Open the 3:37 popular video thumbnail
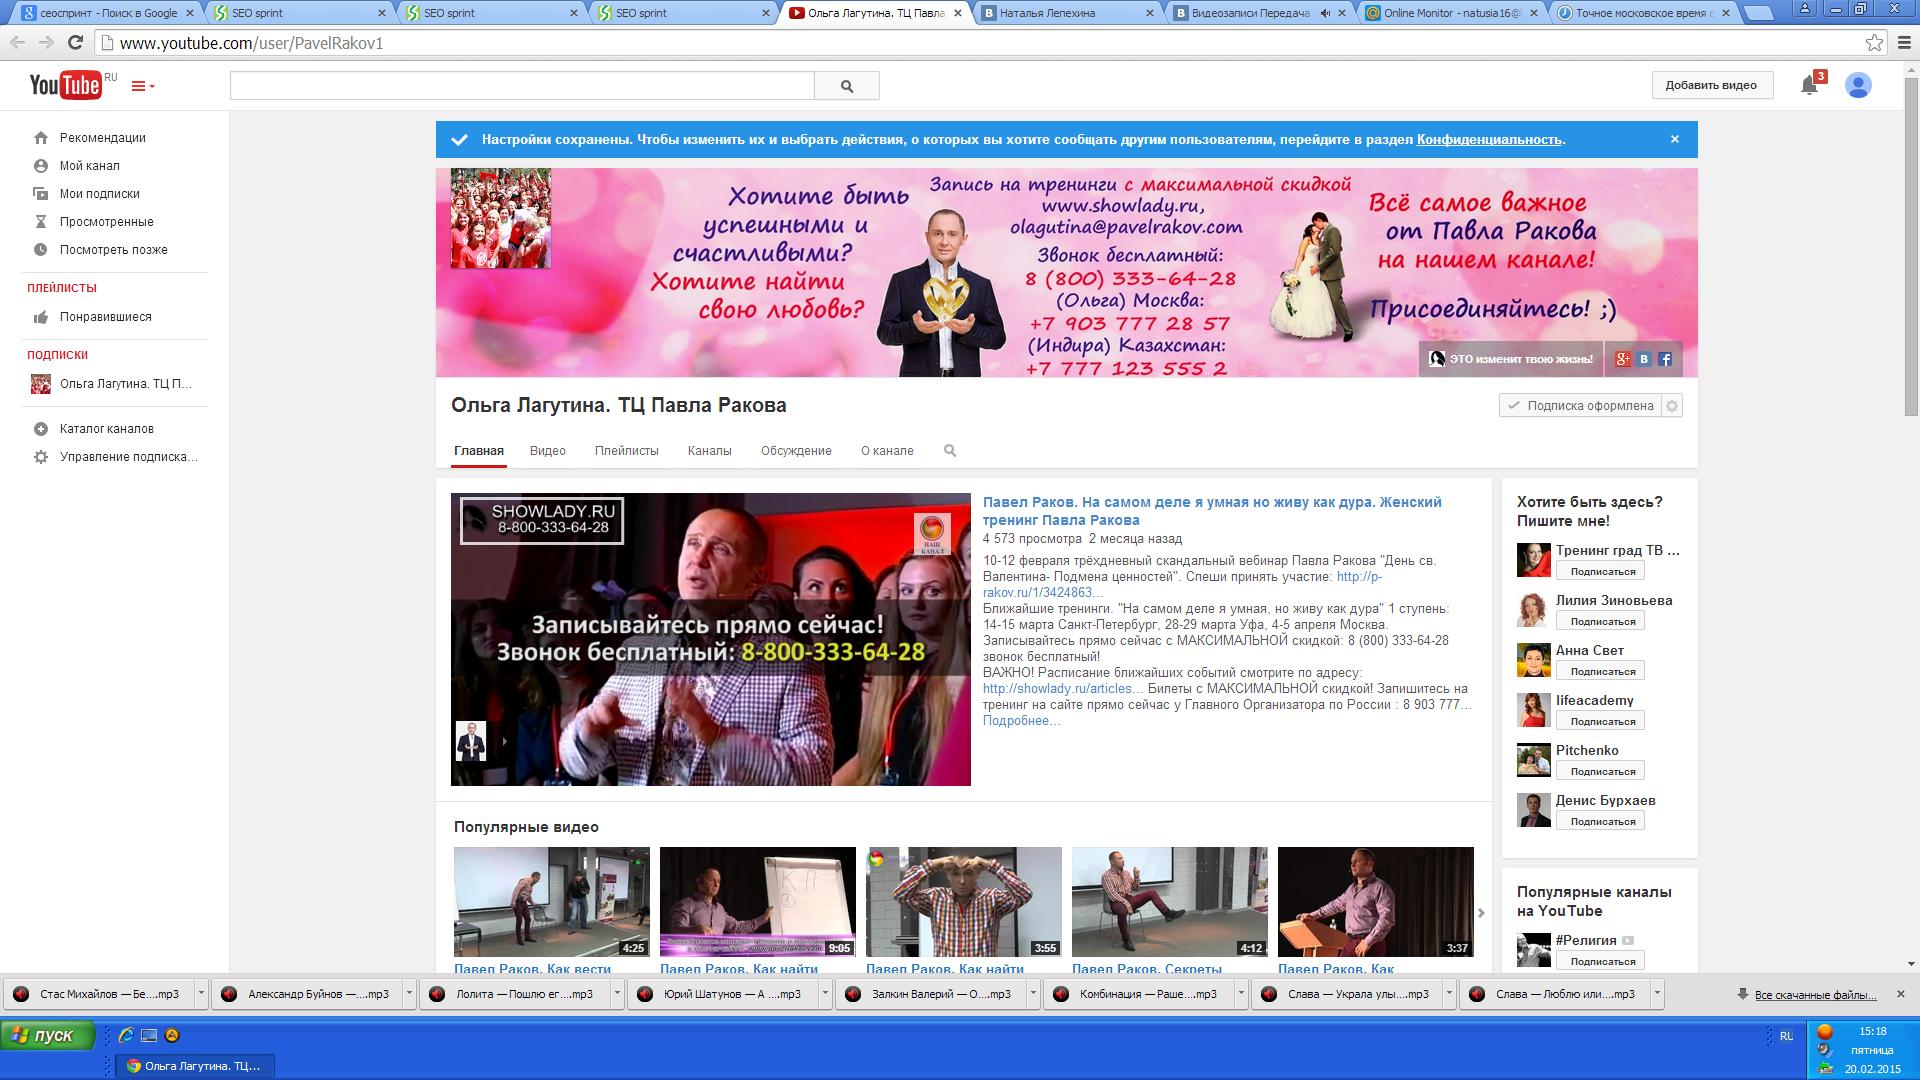The width and height of the screenshot is (1920, 1080). pos(1376,902)
